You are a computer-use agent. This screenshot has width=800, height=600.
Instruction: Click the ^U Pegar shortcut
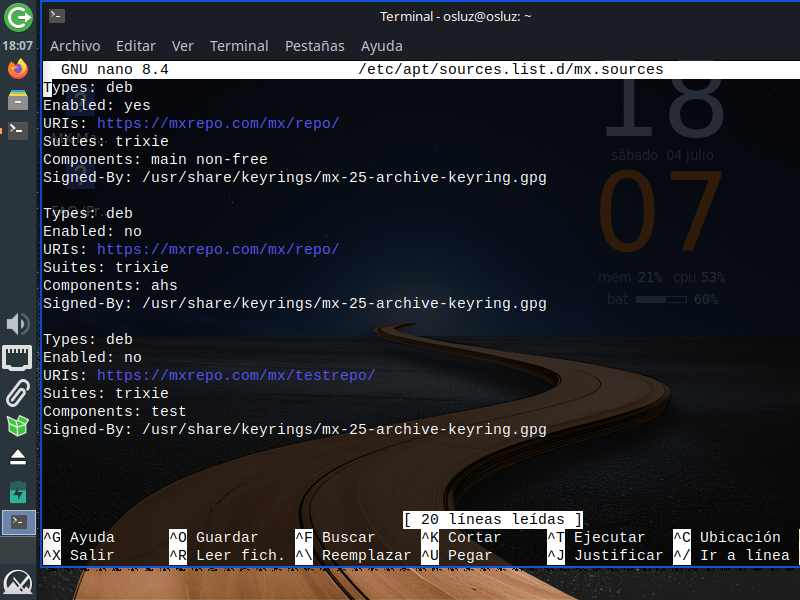(457, 555)
